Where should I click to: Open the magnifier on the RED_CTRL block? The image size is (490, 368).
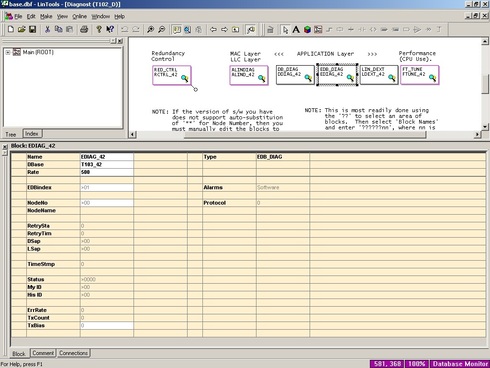click(184, 78)
